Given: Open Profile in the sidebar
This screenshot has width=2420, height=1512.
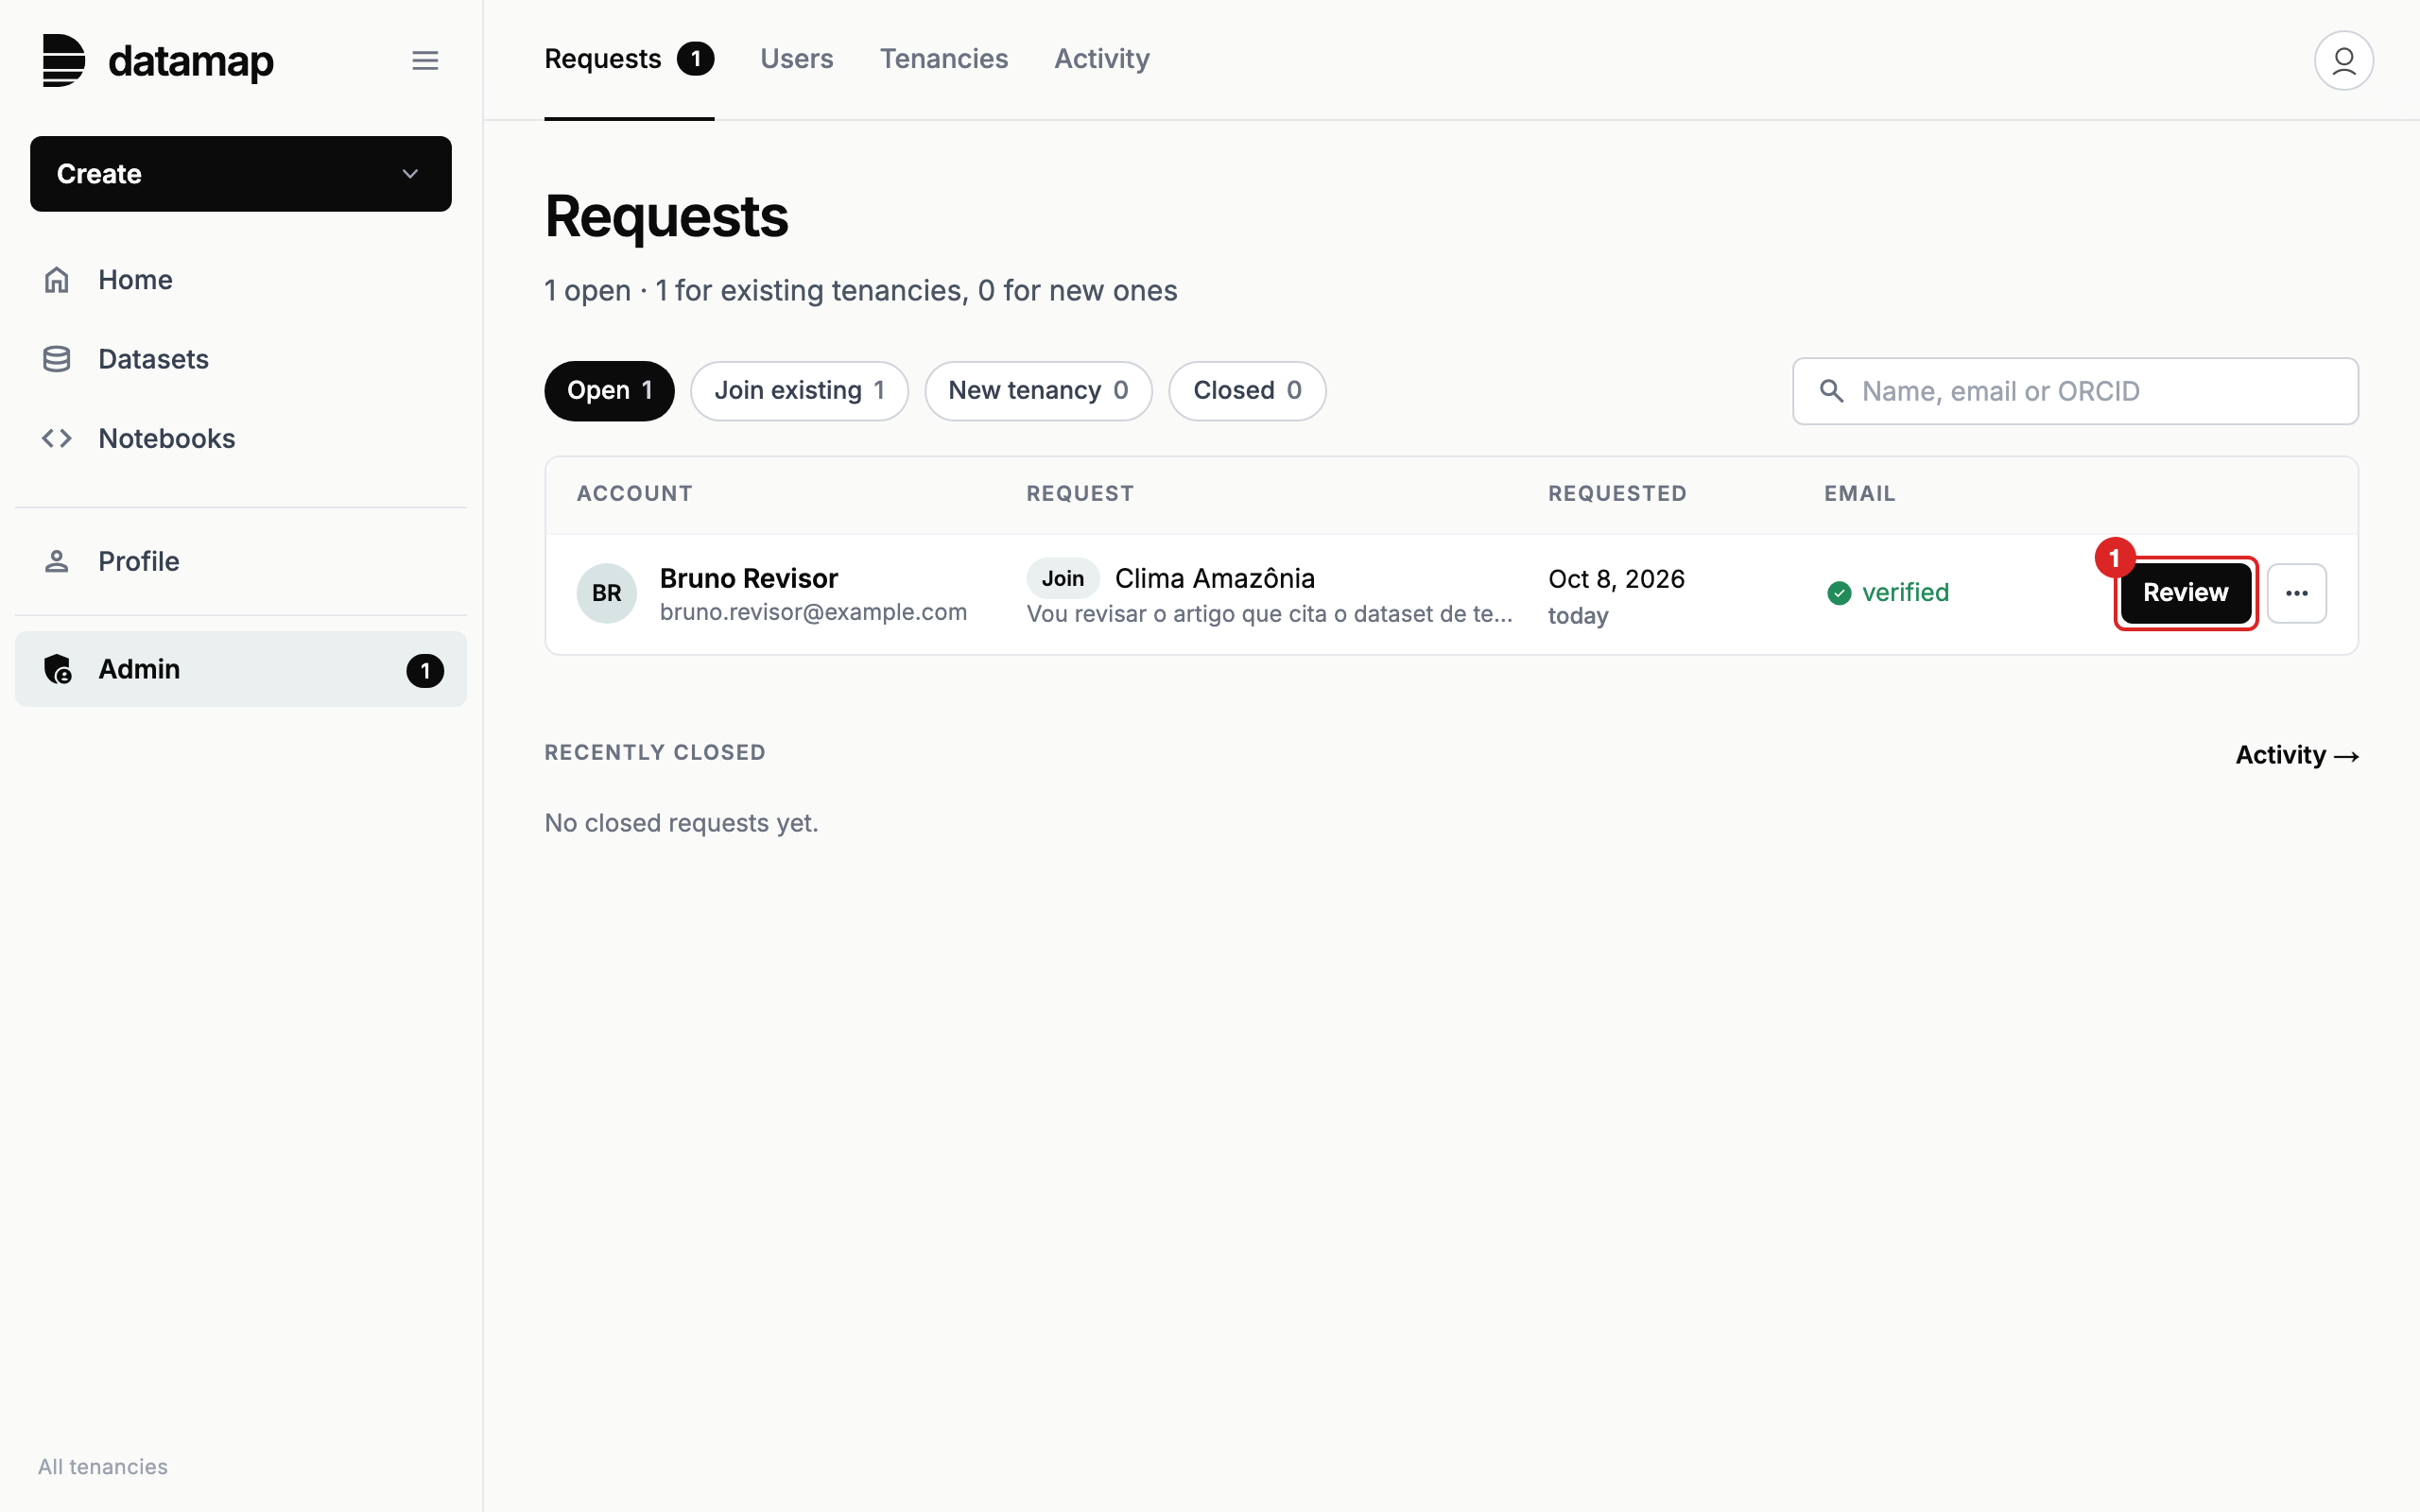Looking at the screenshot, I should pos(241,561).
